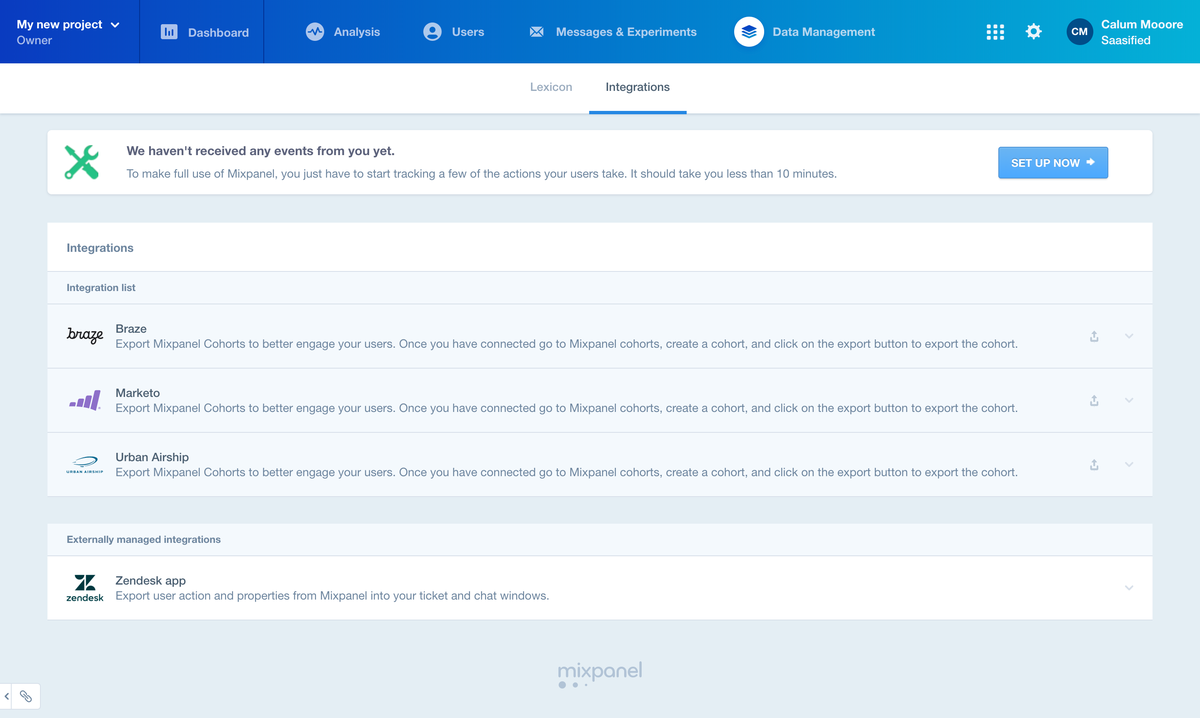Click the wrench tools setup icon

point(82,162)
